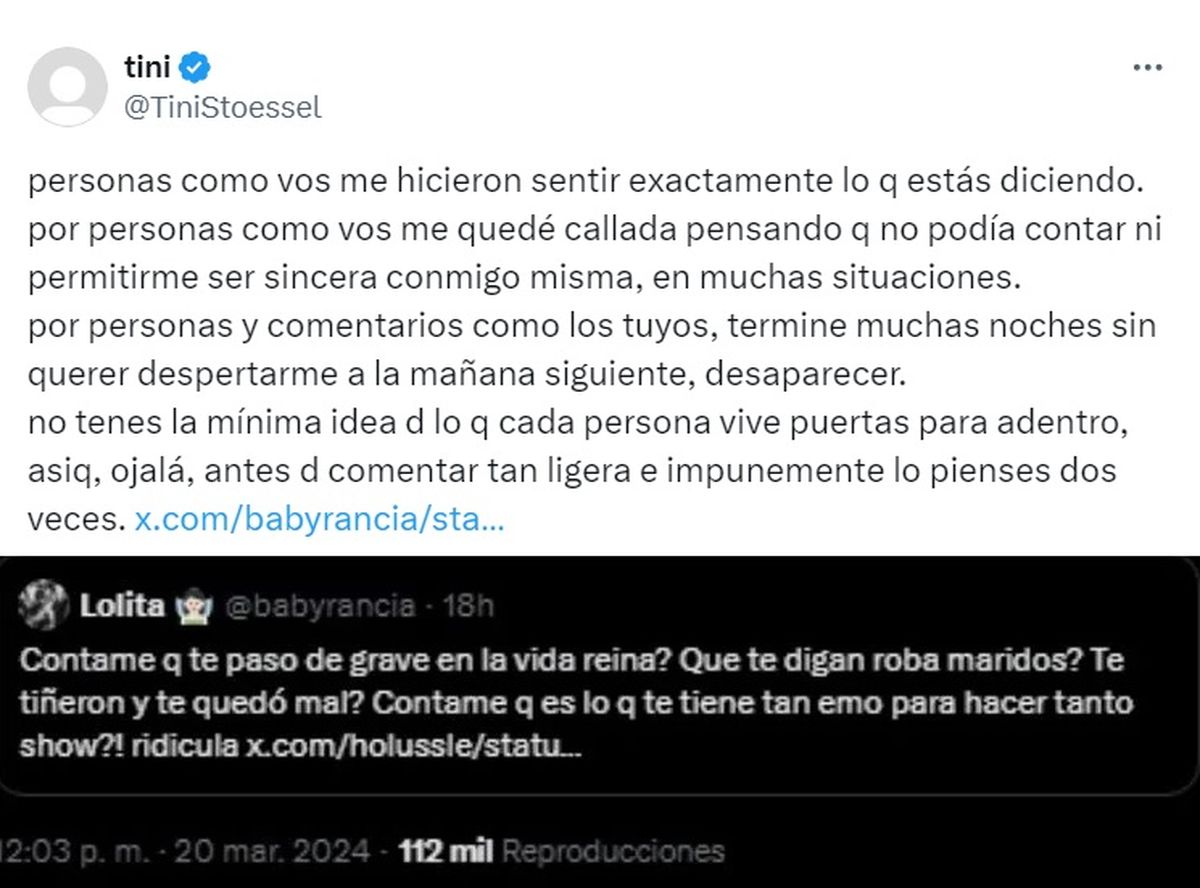Open the x.com/holussle link in the quoted tweet
1200x888 pixels.
pyautogui.click(x=414, y=747)
